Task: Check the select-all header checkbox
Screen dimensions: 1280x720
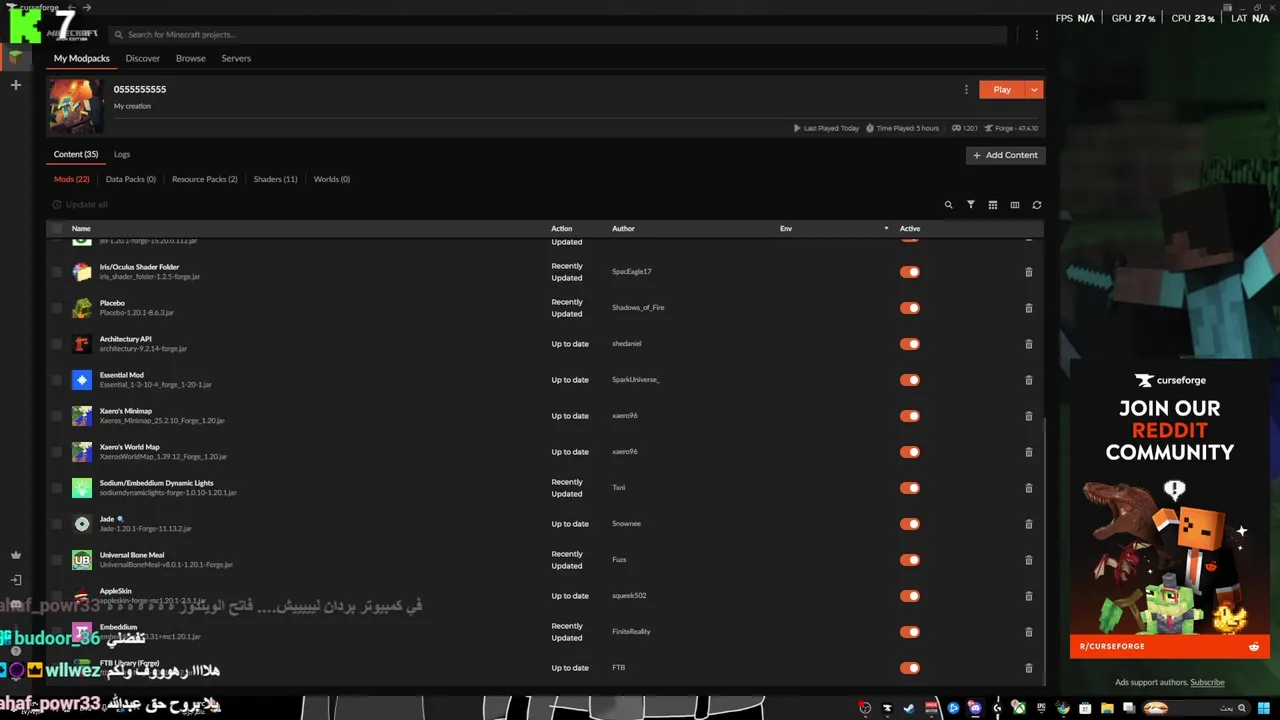Action: (56, 229)
